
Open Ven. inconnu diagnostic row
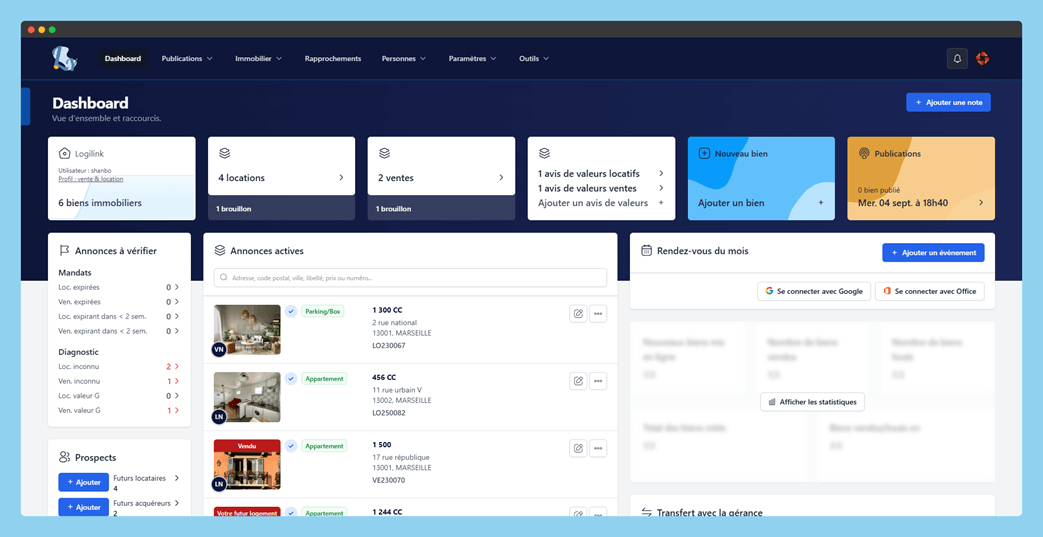pyautogui.click(x=119, y=381)
